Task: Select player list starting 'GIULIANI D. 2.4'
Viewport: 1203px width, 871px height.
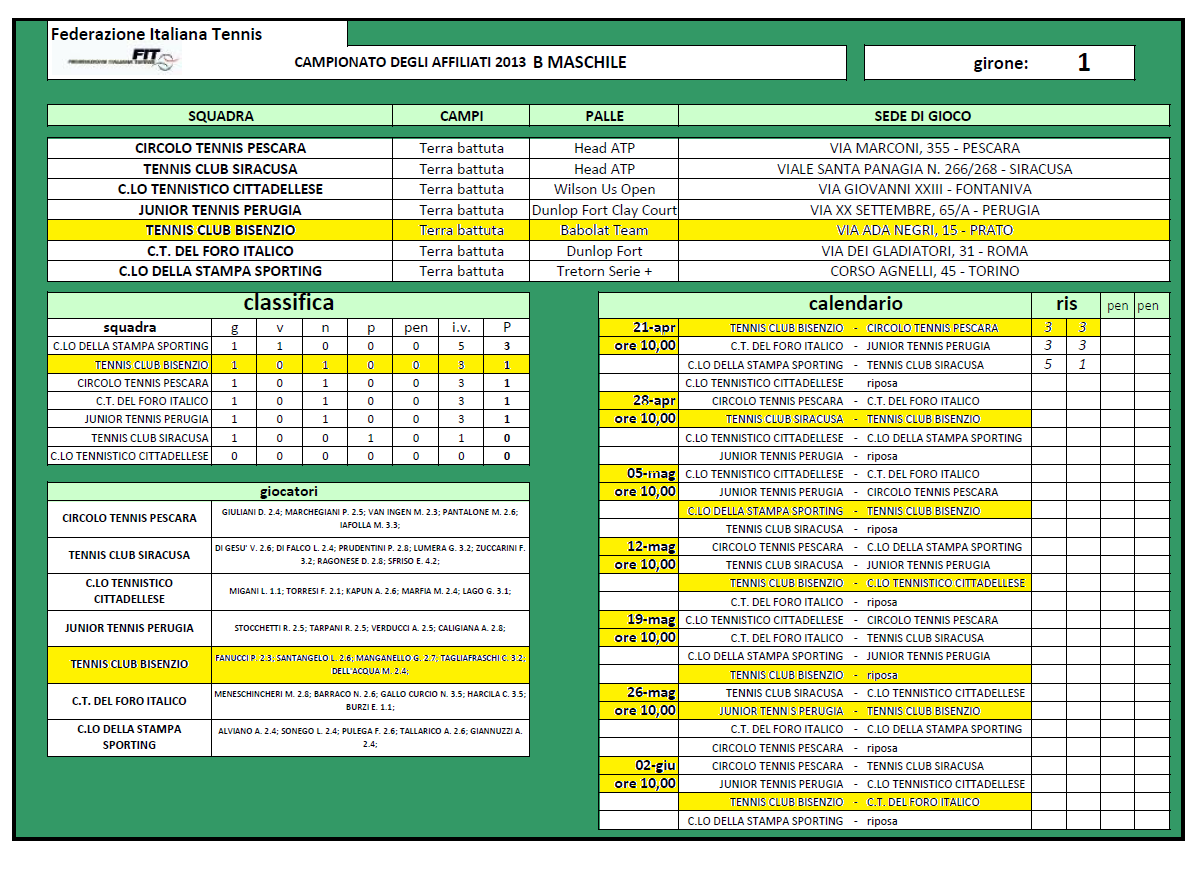Action: [x=370, y=518]
